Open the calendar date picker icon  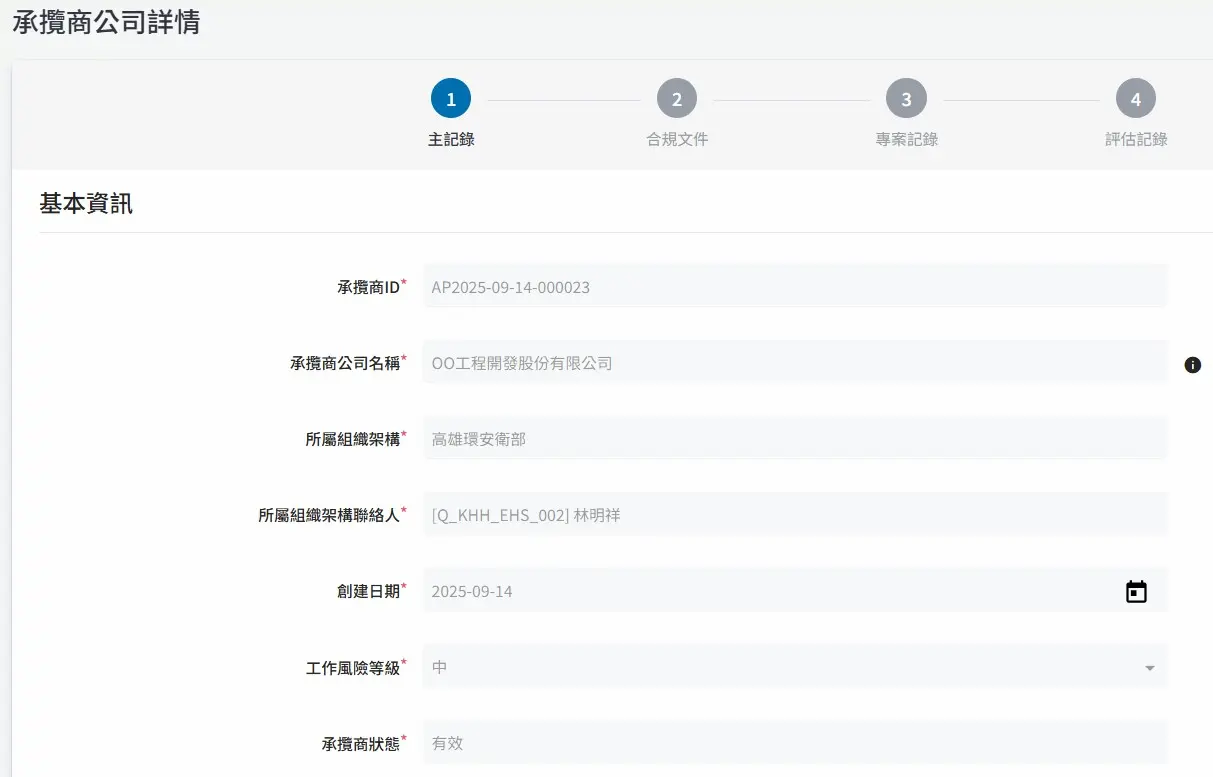[1136, 592]
